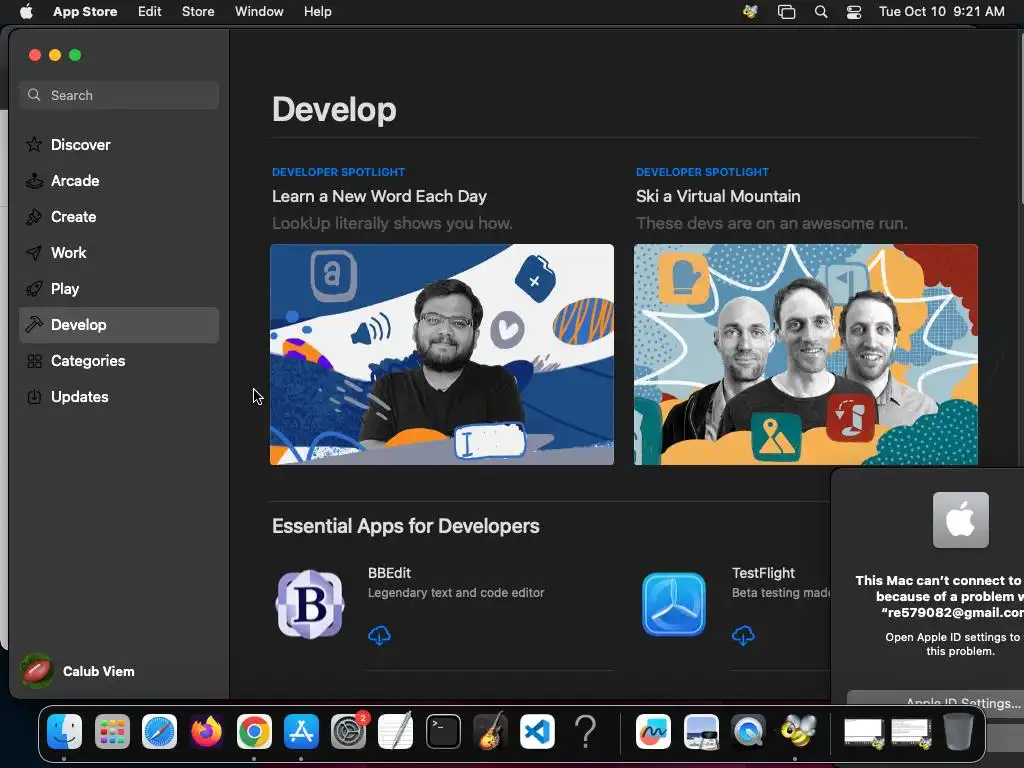The width and height of the screenshot is (1024, 768).
Task: Open System Settings from the Dock
Action: 349,731
